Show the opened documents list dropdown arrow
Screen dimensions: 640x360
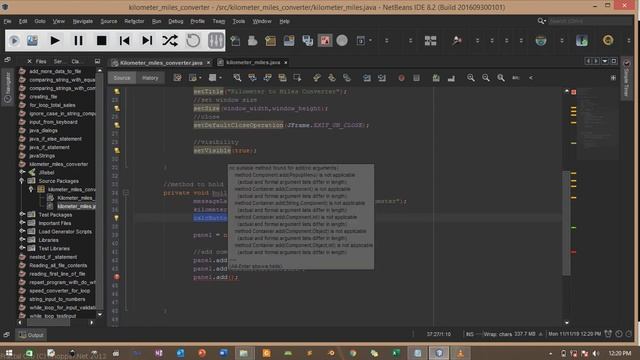click(x=605, y=61)
